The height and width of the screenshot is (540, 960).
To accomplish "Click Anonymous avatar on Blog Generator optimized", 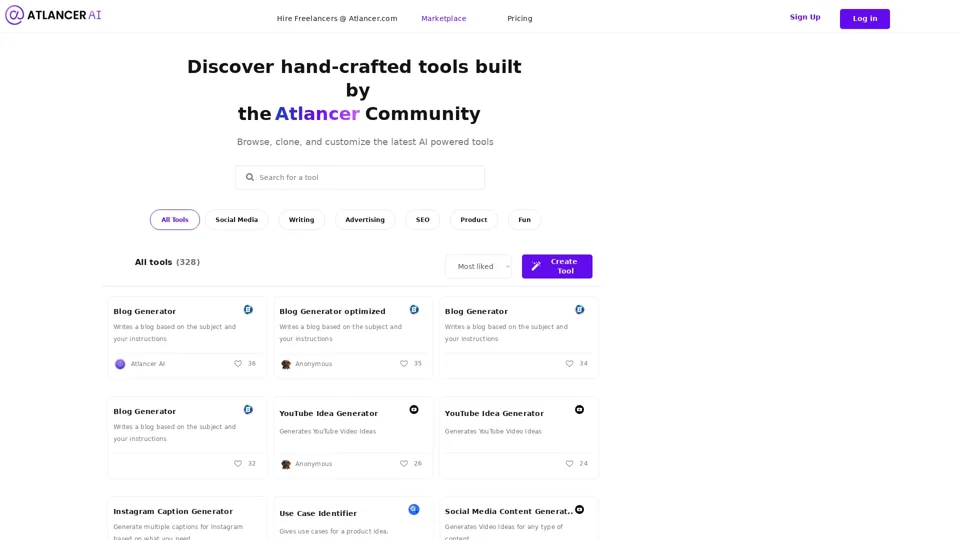I will coord(286,364).
